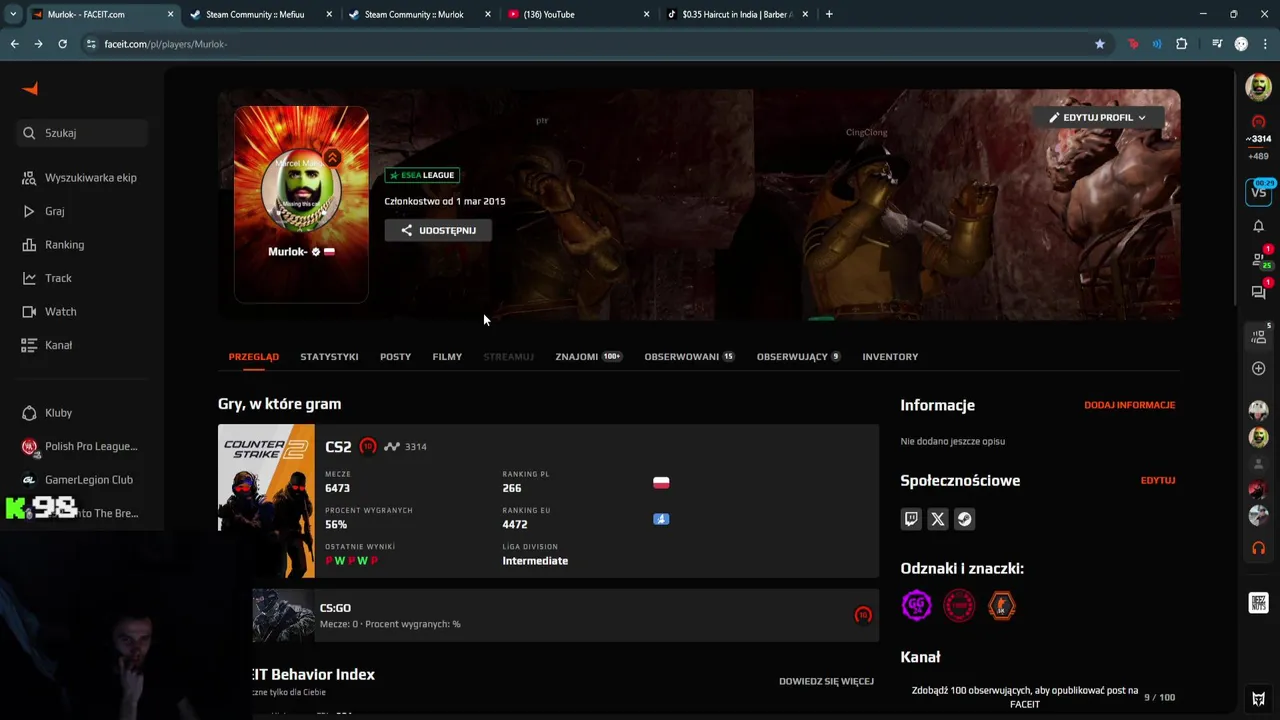Click the party lobby icon with 5
Viewport: 1280px width, 720px height.
(1259, 336)
